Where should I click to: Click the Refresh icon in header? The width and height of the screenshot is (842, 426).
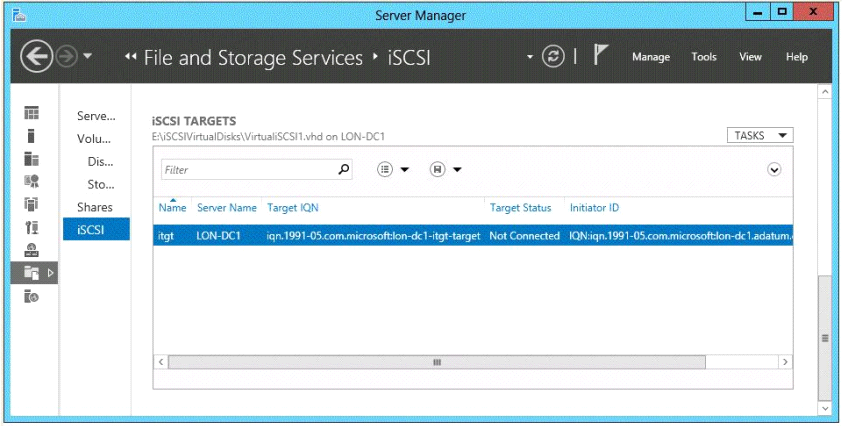[x=553, y=57]
